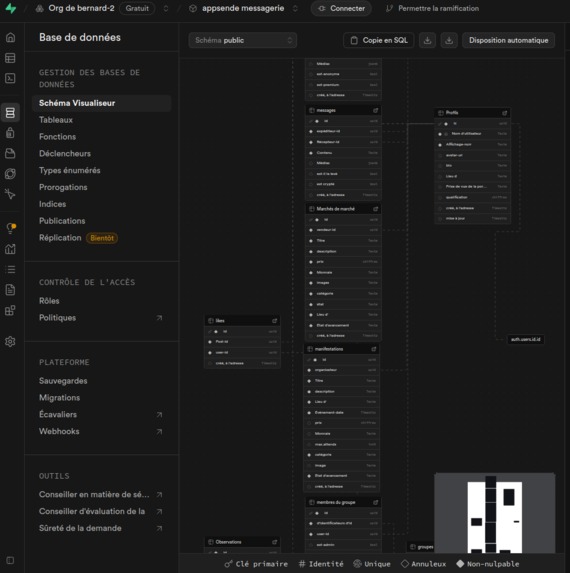Image resolution: width=570 pixels, height=573 pixels.
Task: Open the Project home icon in sidebar
Action: 11,37
